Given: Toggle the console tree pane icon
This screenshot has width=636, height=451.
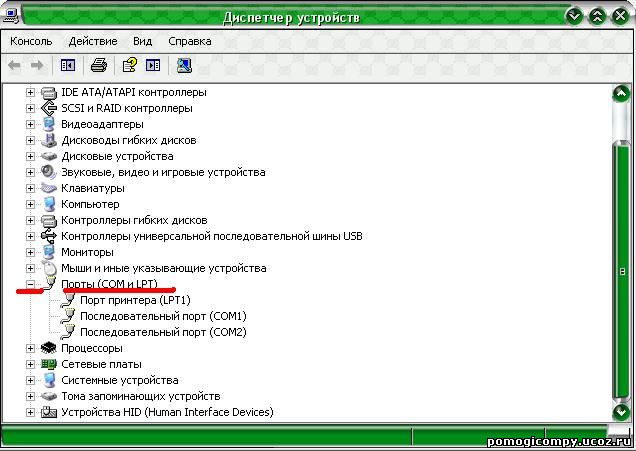Looking at the screenshot, I should [x=68, y=65].
